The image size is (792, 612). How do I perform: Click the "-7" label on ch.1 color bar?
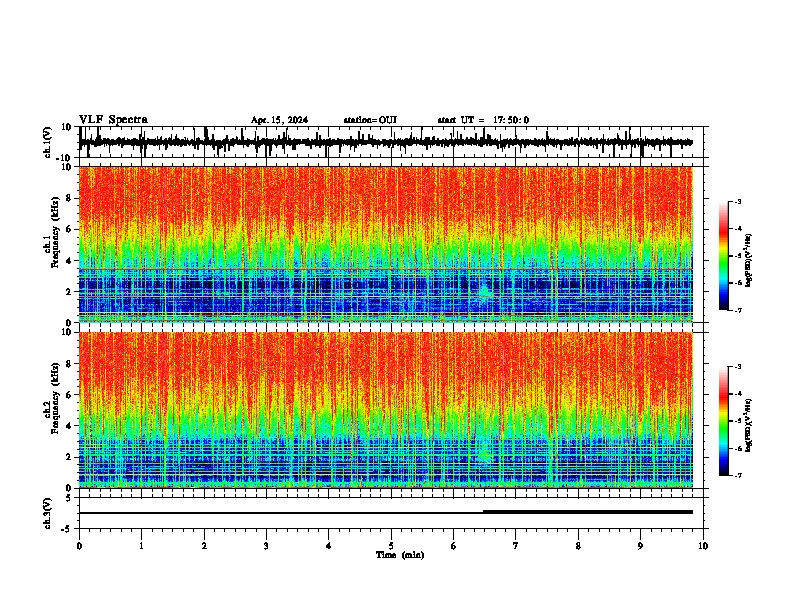click(738, 310)
